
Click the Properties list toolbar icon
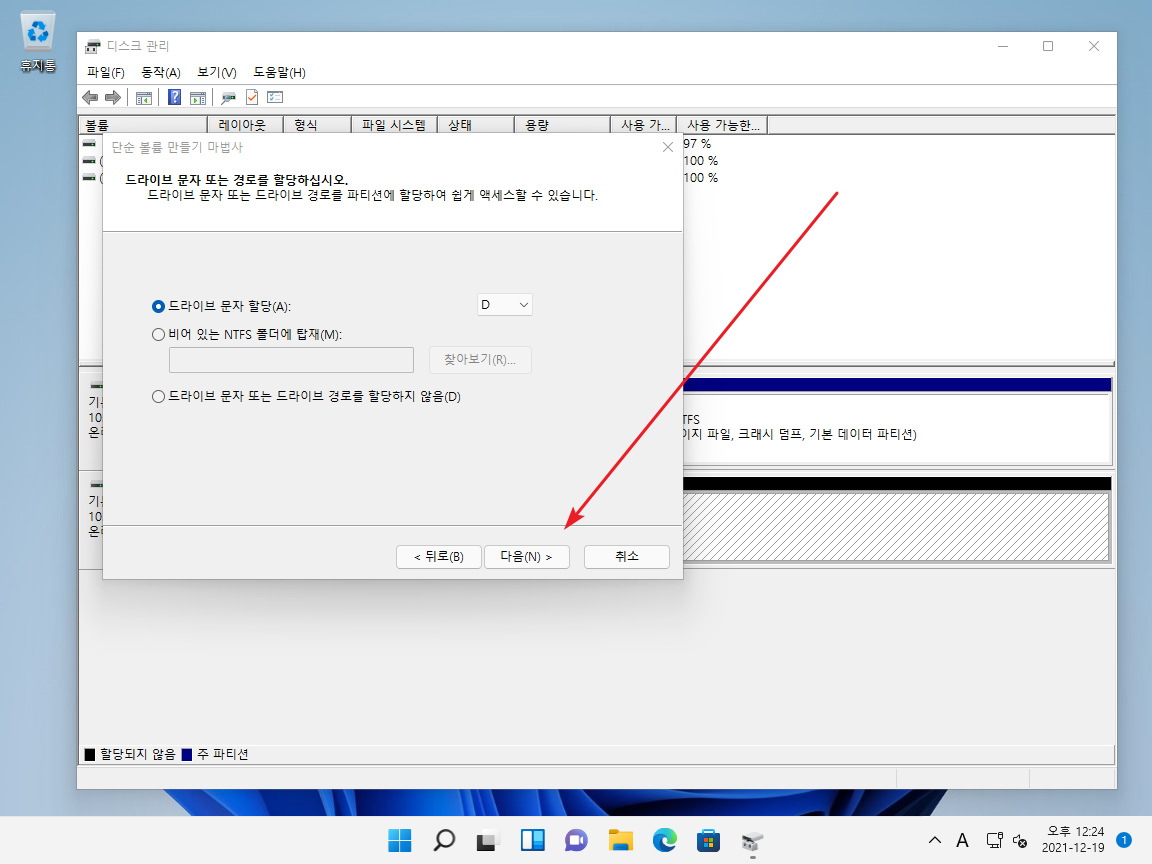point(275,97)
